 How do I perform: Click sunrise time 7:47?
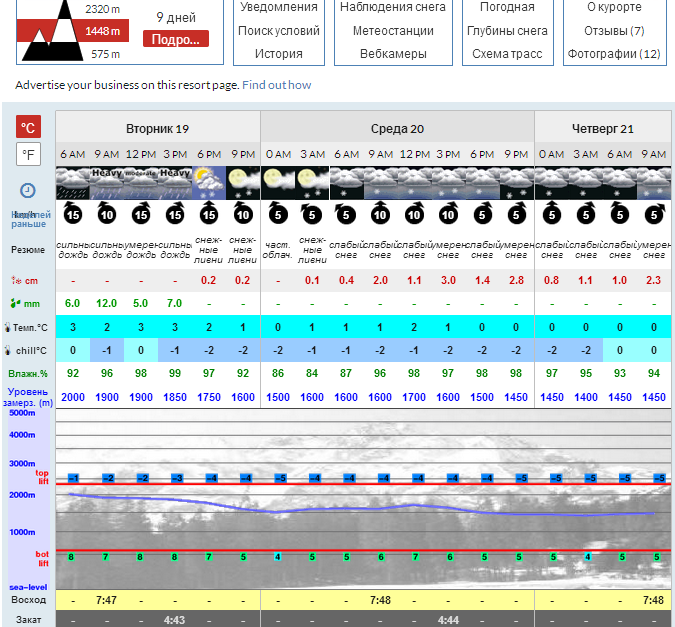click(x=106, y=600)
